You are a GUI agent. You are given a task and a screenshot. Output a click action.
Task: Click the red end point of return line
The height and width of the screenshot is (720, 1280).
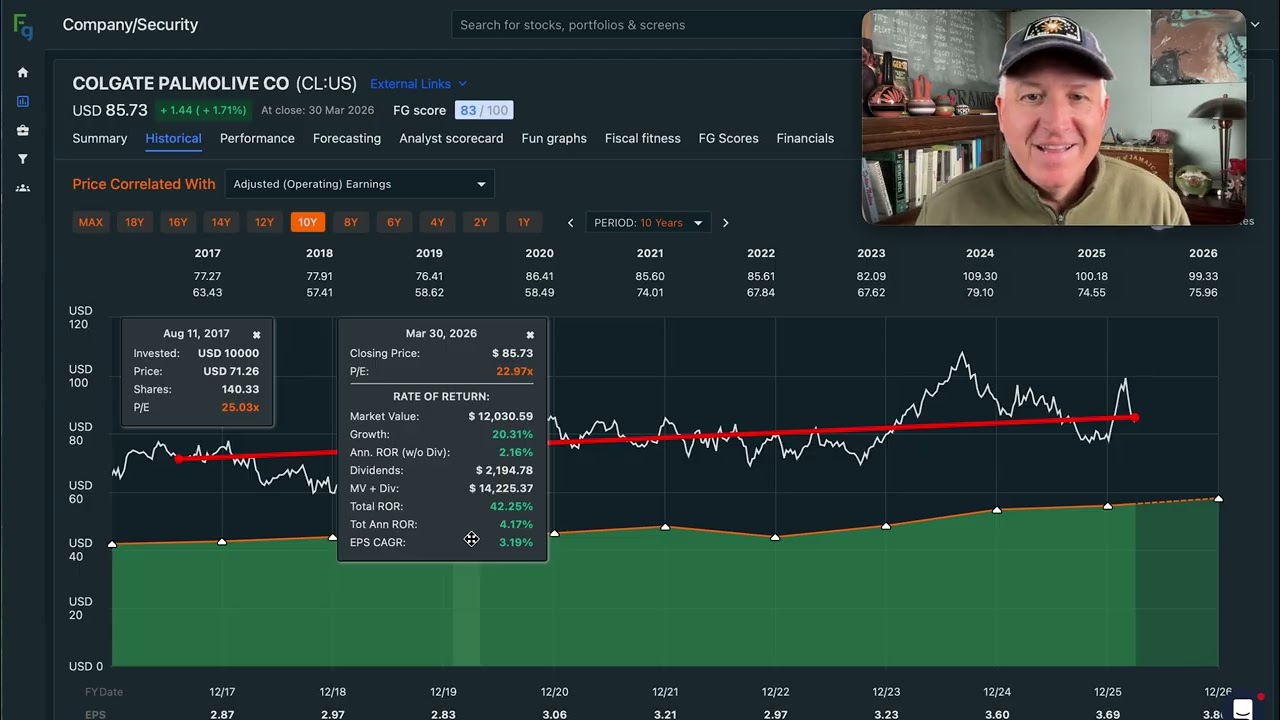coord(1135,417)
